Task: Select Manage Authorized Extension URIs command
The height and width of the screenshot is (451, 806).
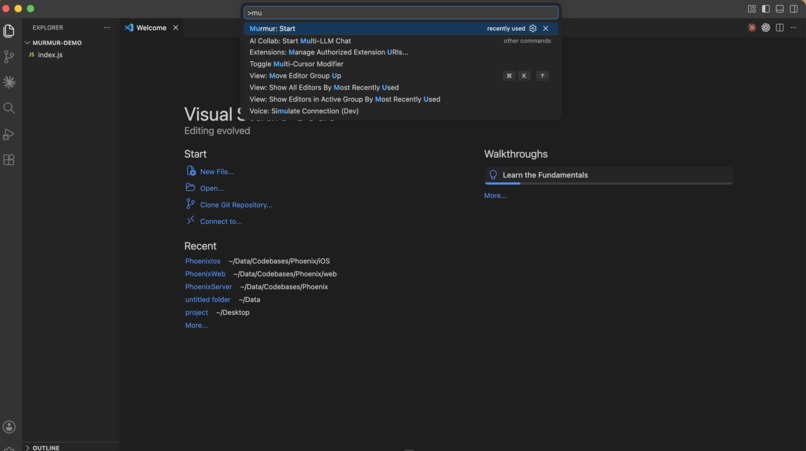Action: [400, 52]
